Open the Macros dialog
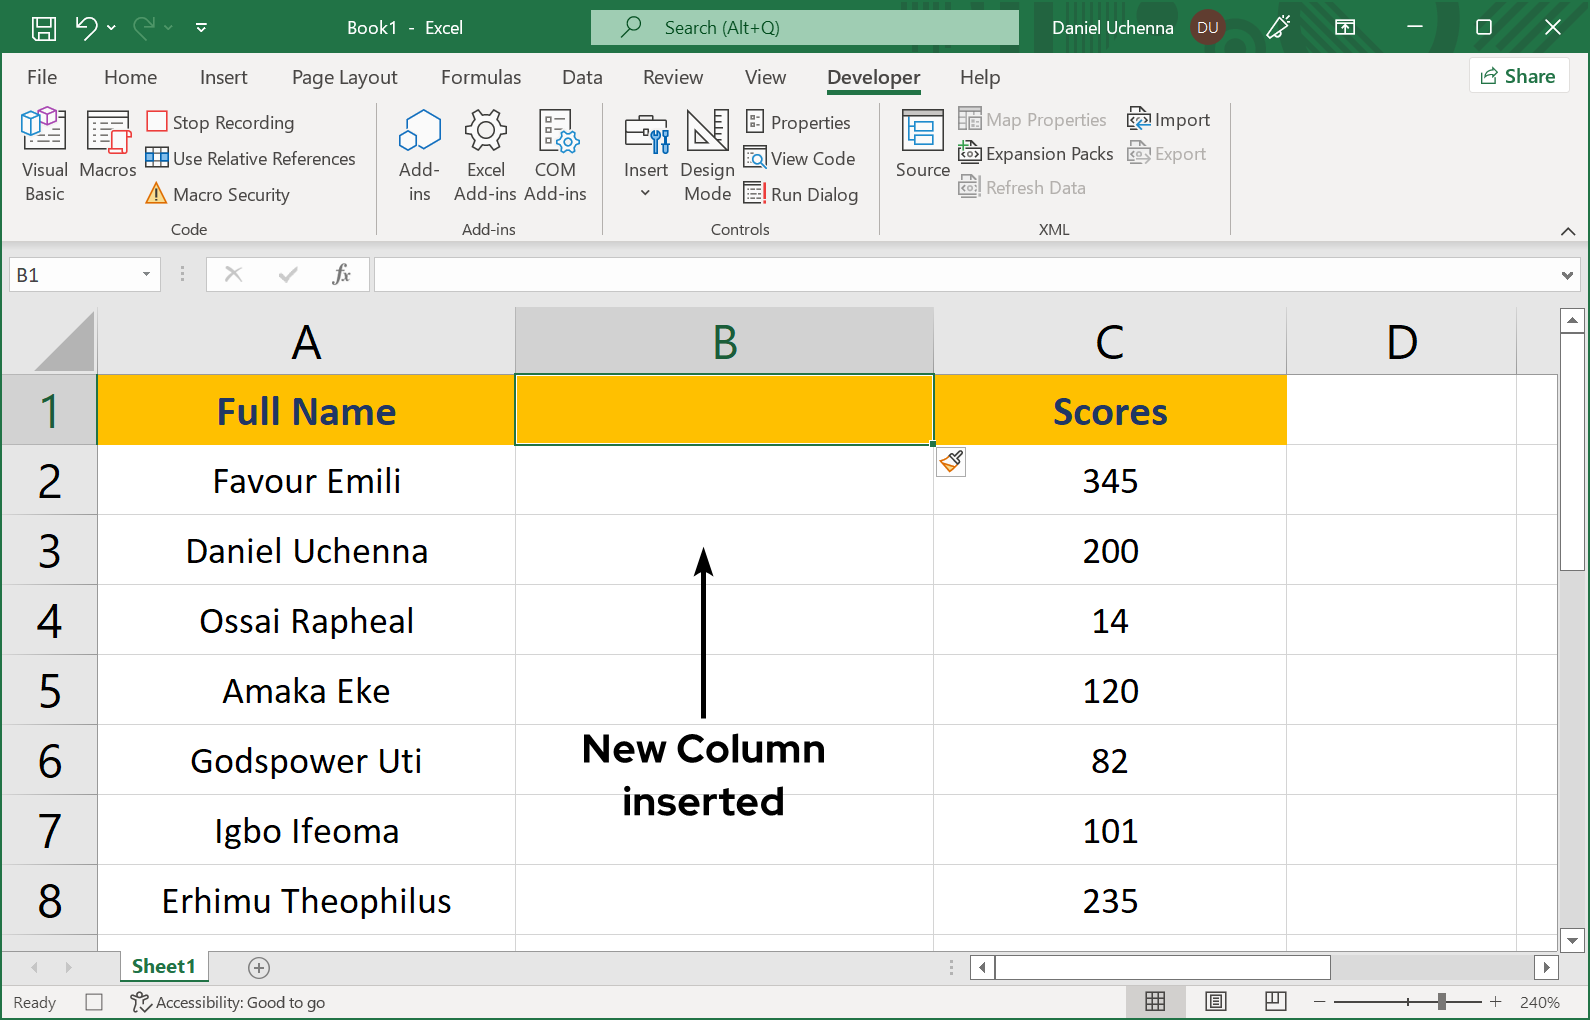 click(108, 145)
